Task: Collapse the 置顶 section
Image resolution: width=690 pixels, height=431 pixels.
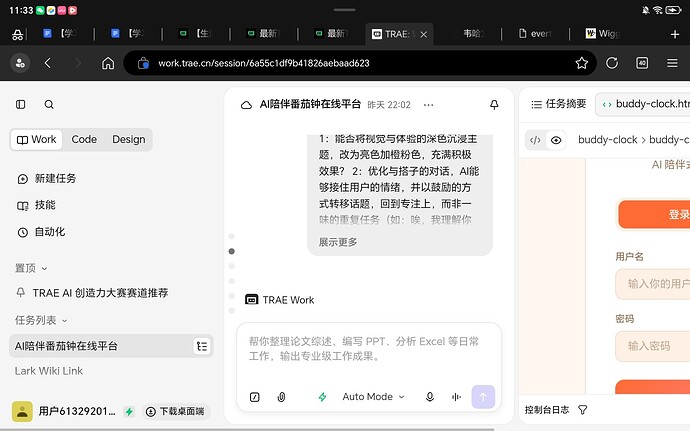Action: point(31,268)
